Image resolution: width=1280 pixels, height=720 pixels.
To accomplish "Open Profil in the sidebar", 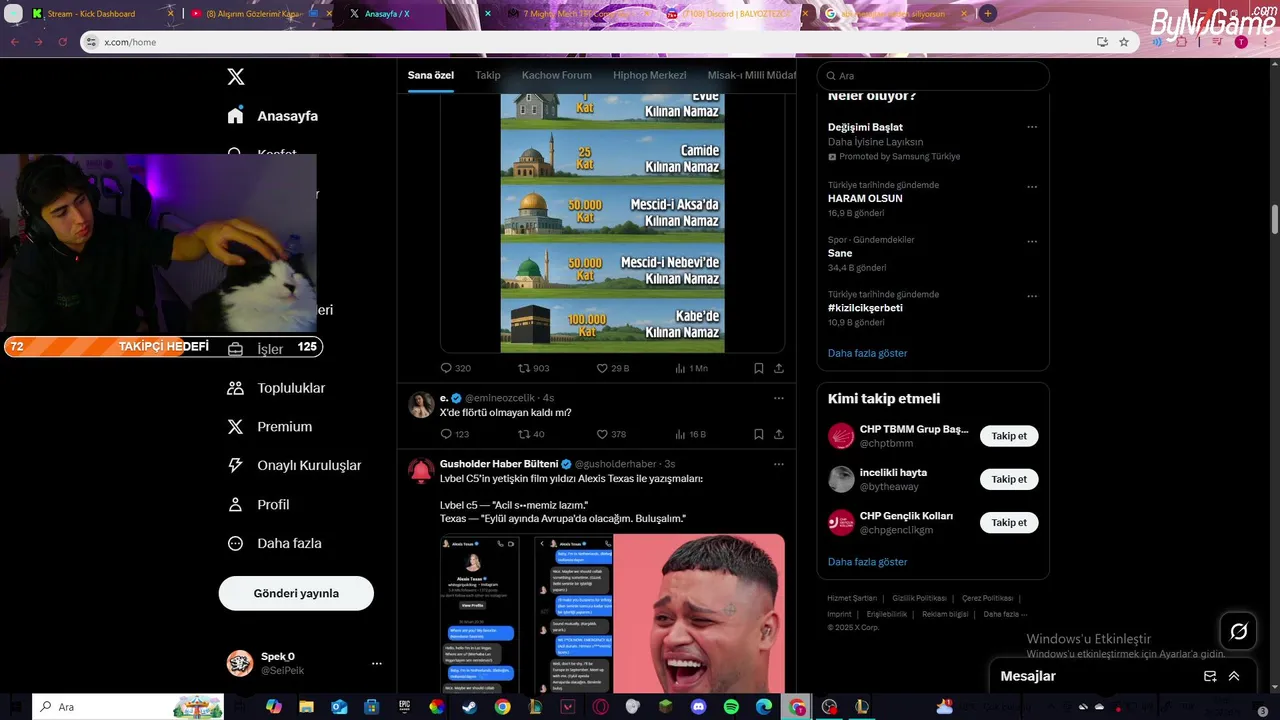I will [258, 505].
